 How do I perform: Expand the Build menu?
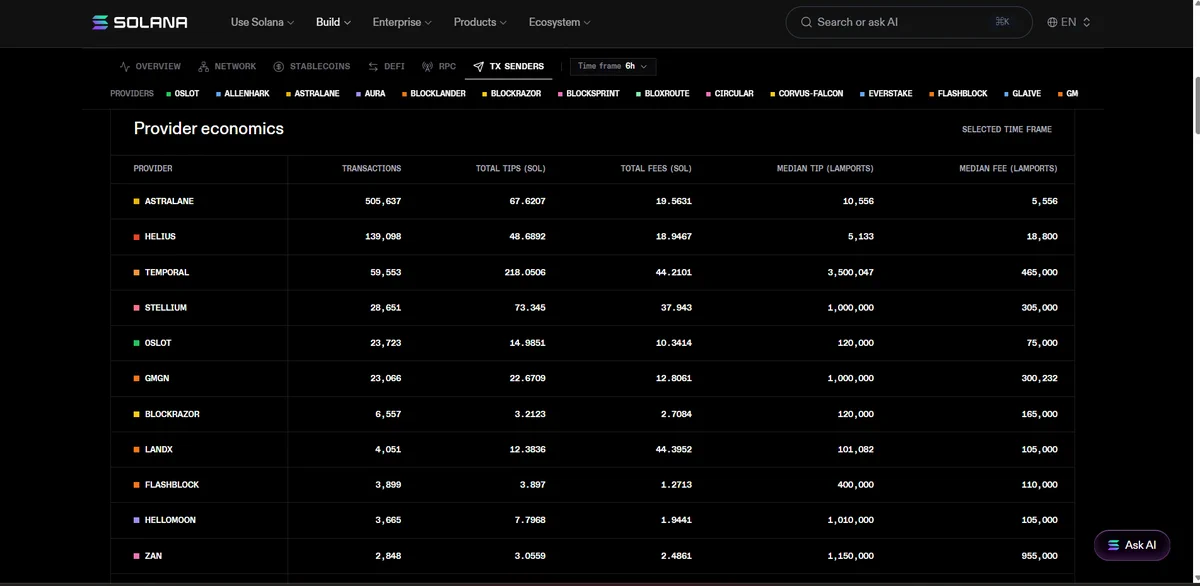333,22
